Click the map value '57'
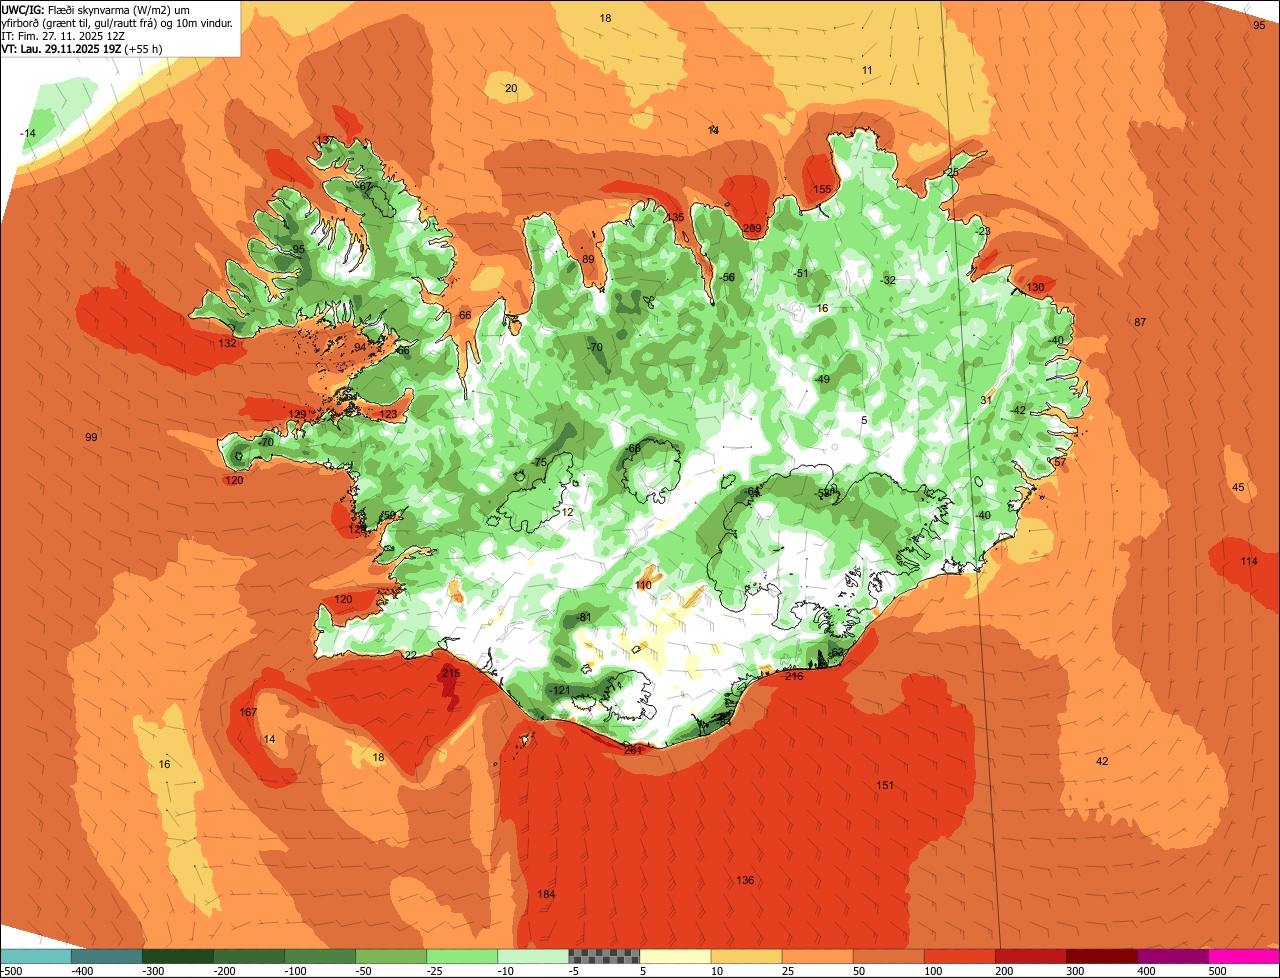 [x=1060, y=462]
